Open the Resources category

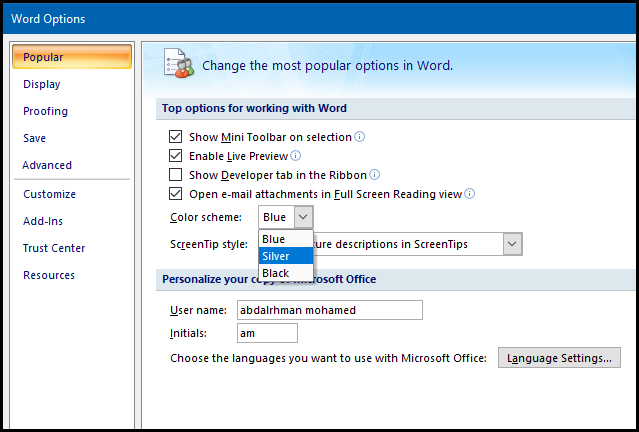[49, 275]
